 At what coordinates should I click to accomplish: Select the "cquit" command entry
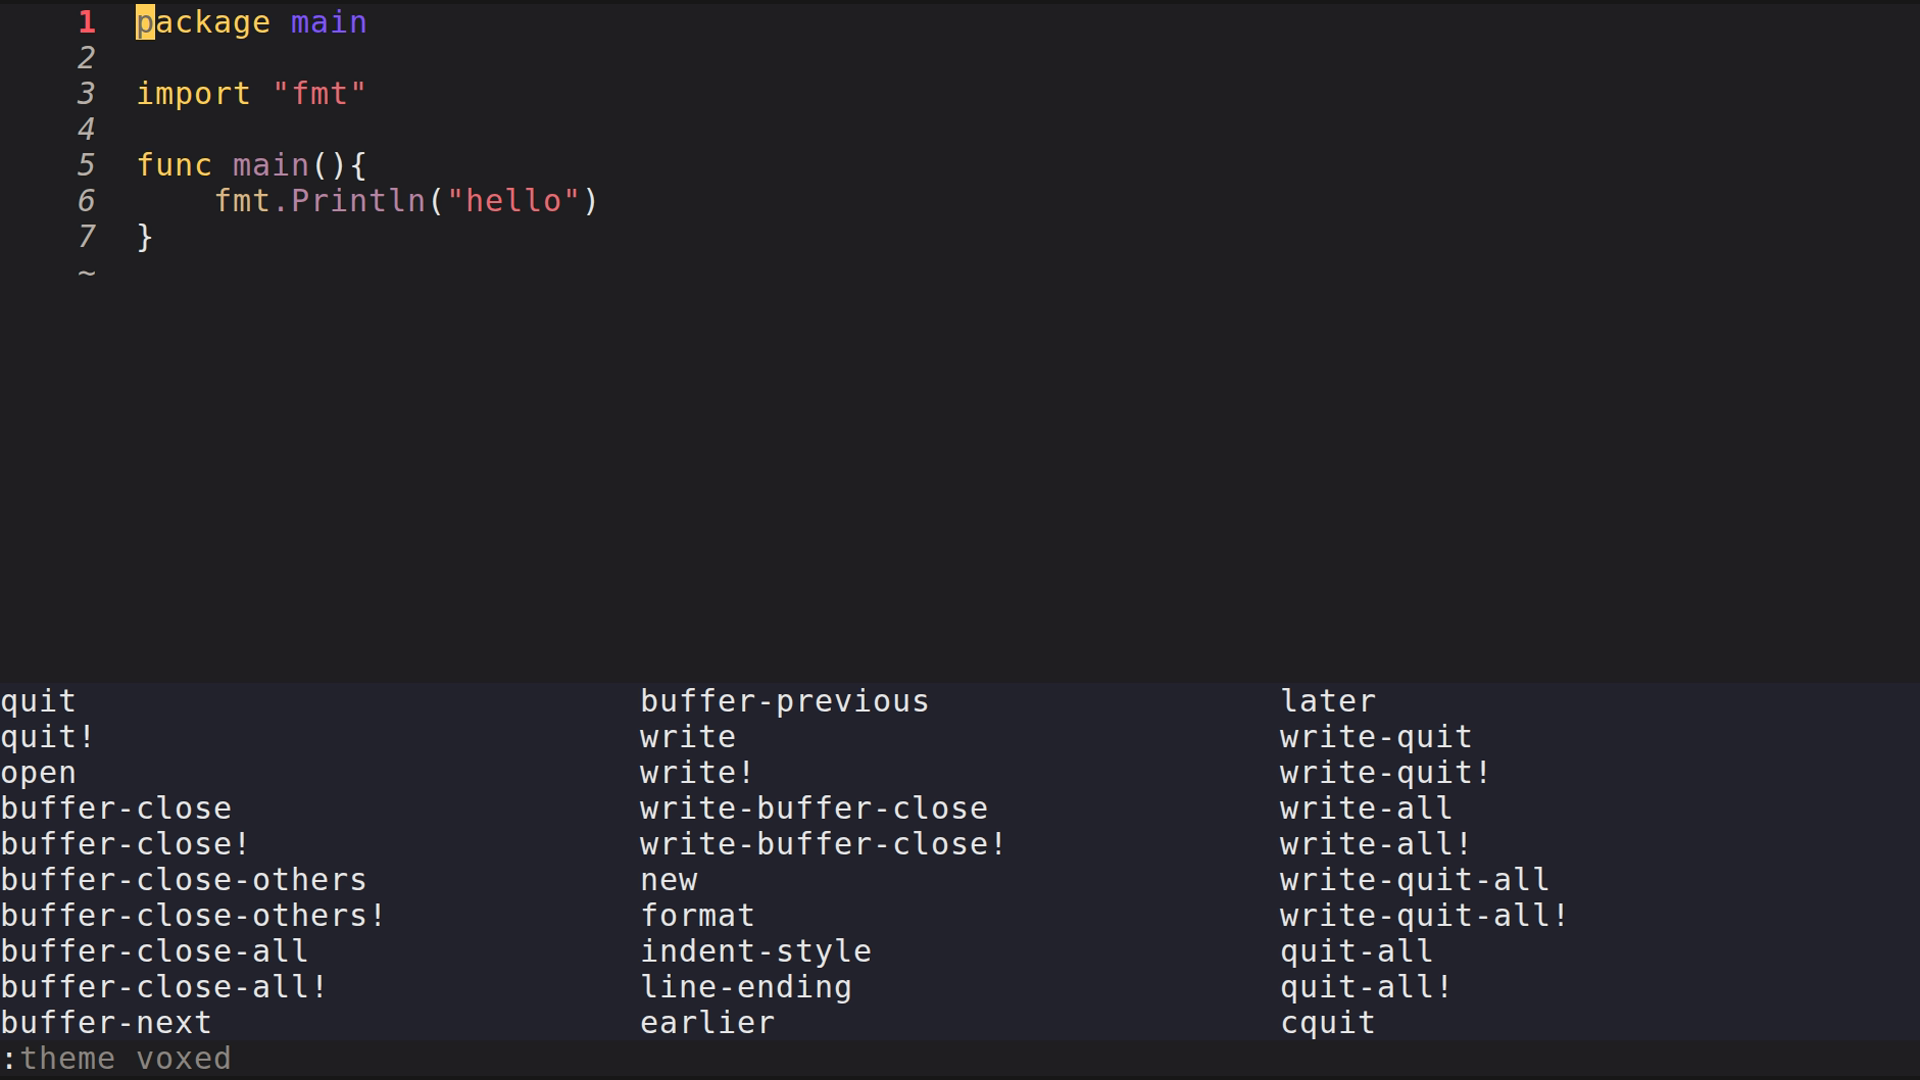1327,1023
